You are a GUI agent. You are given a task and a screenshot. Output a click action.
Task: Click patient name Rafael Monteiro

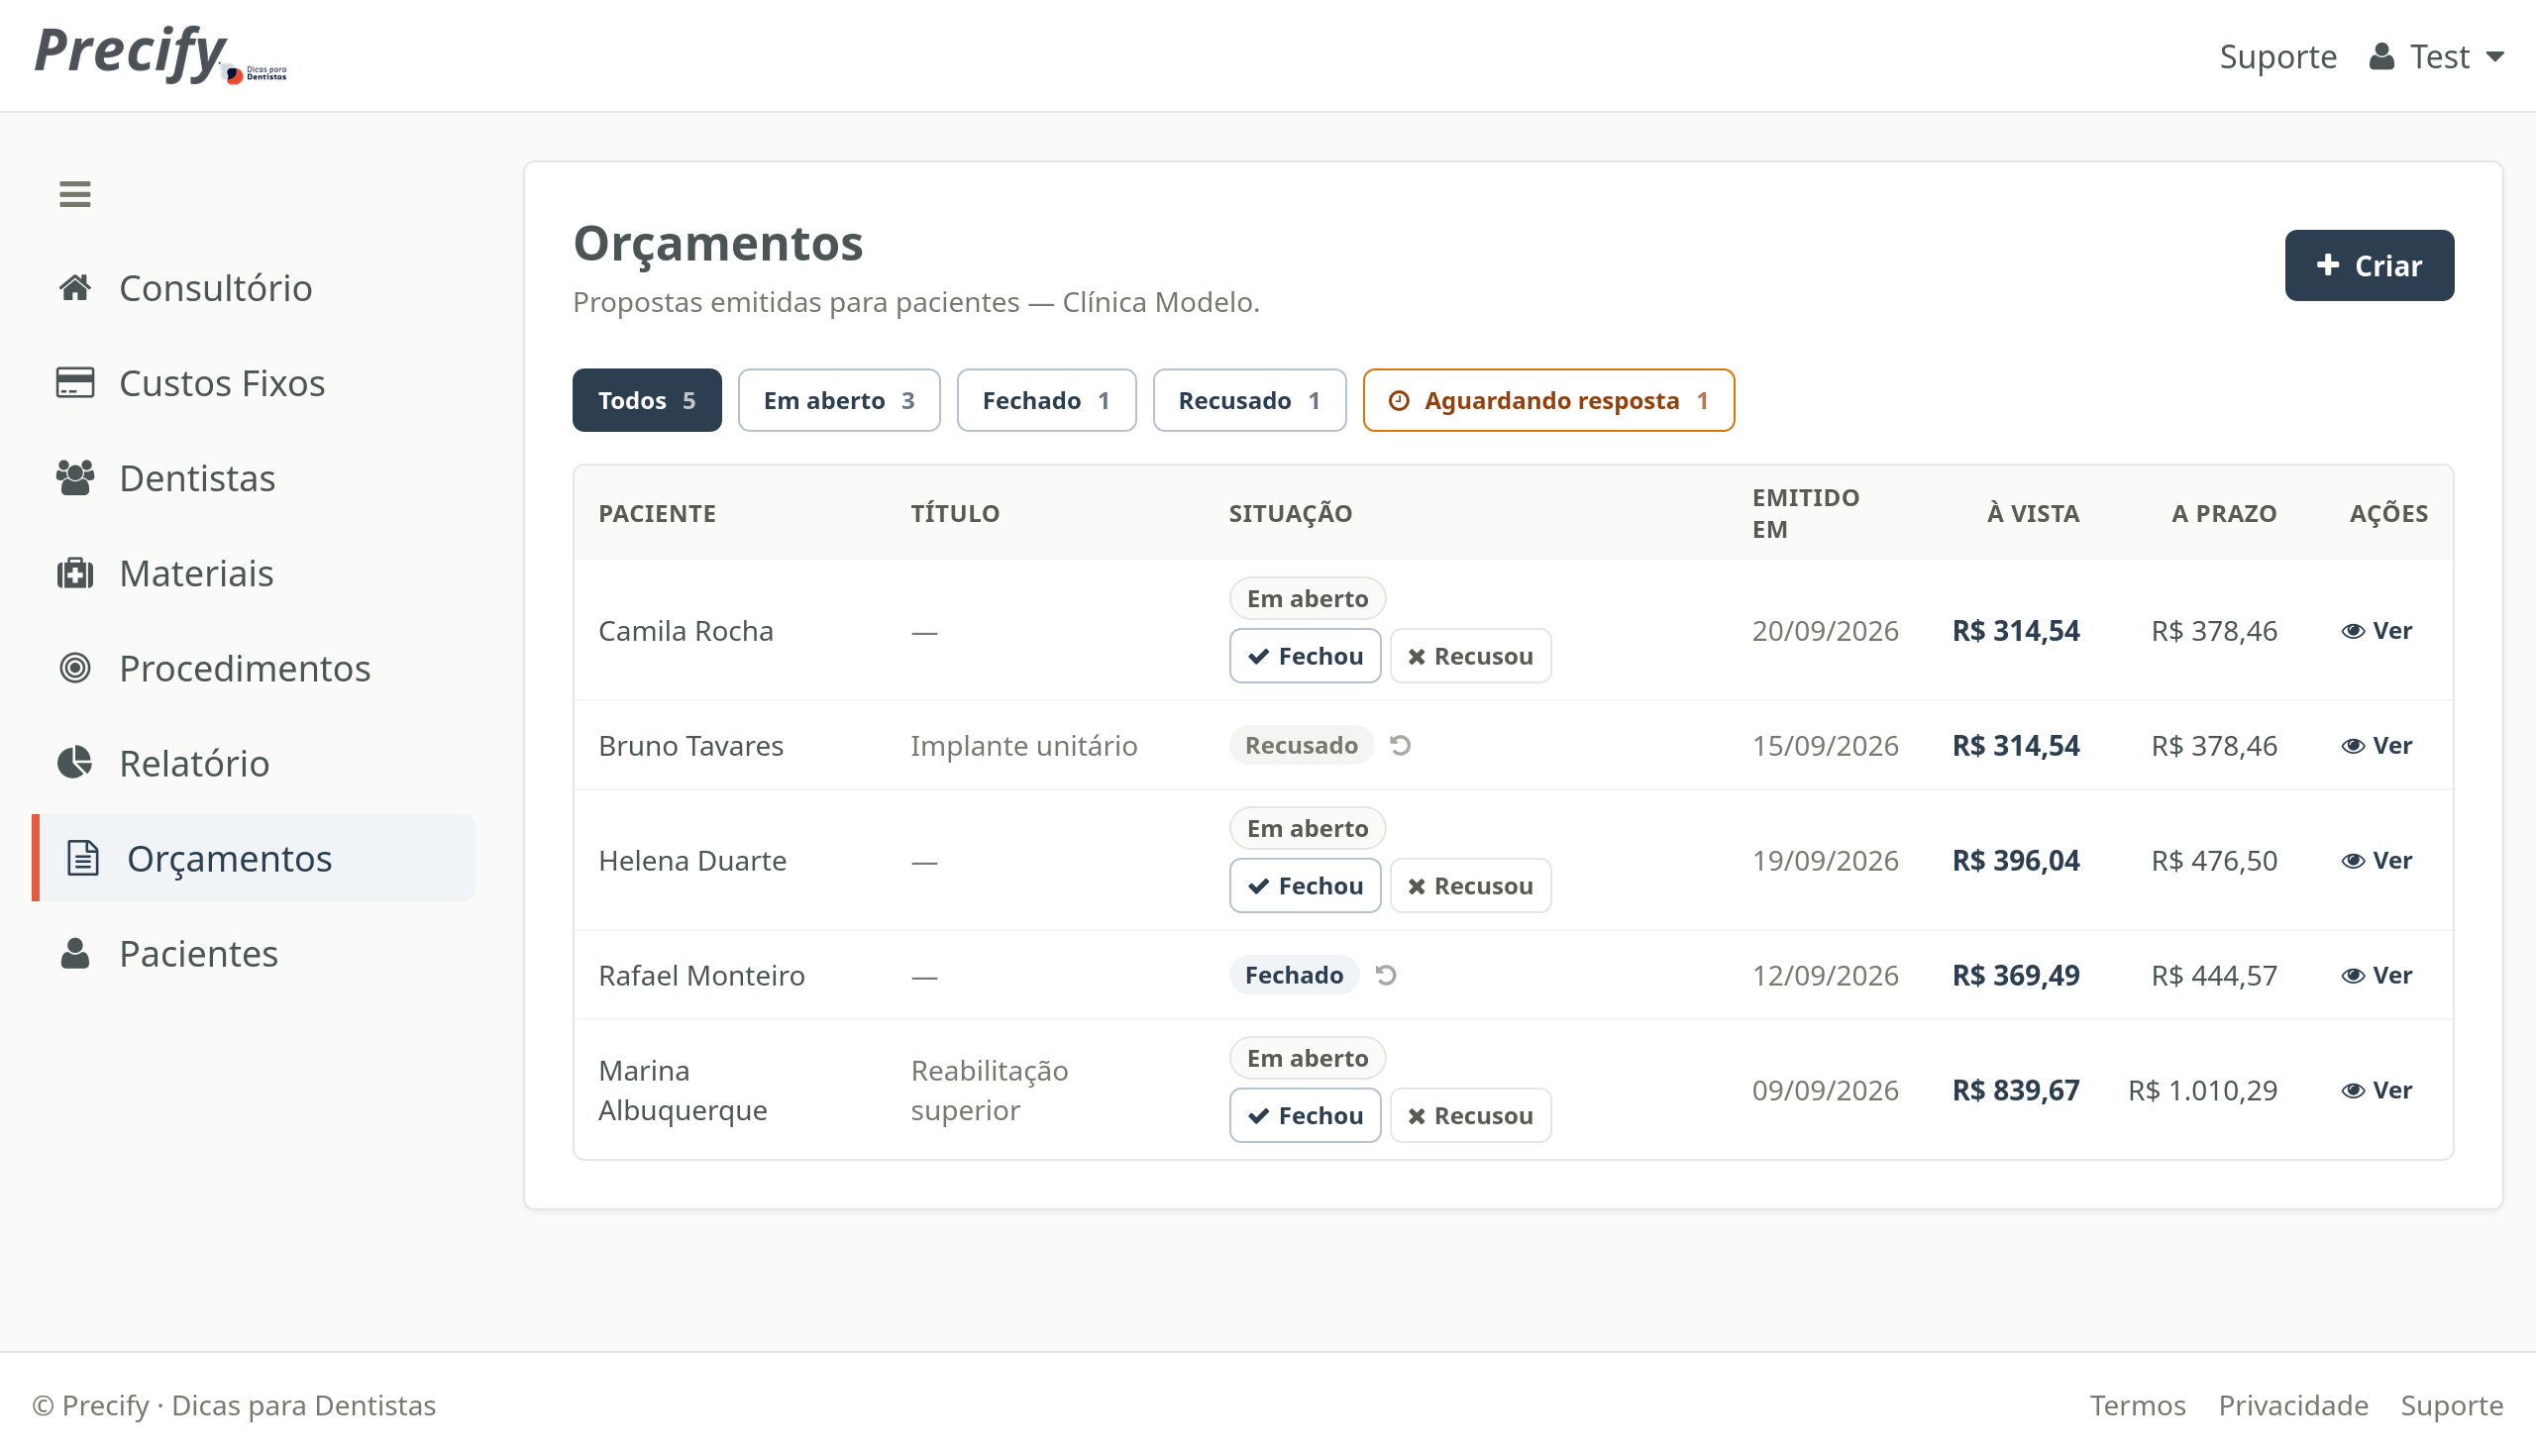point(701,976)
